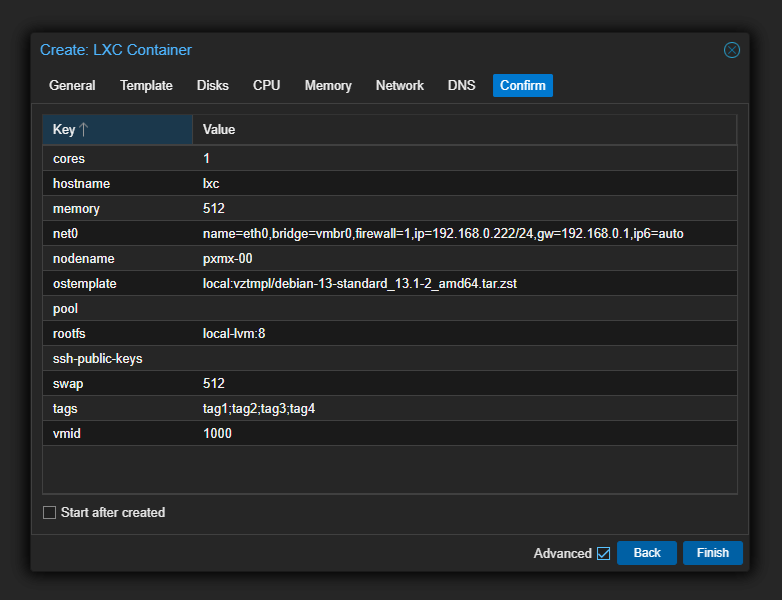Screen dimensions: 782x600
Task: Select the vmid row showing 1000
Action: 389,434
